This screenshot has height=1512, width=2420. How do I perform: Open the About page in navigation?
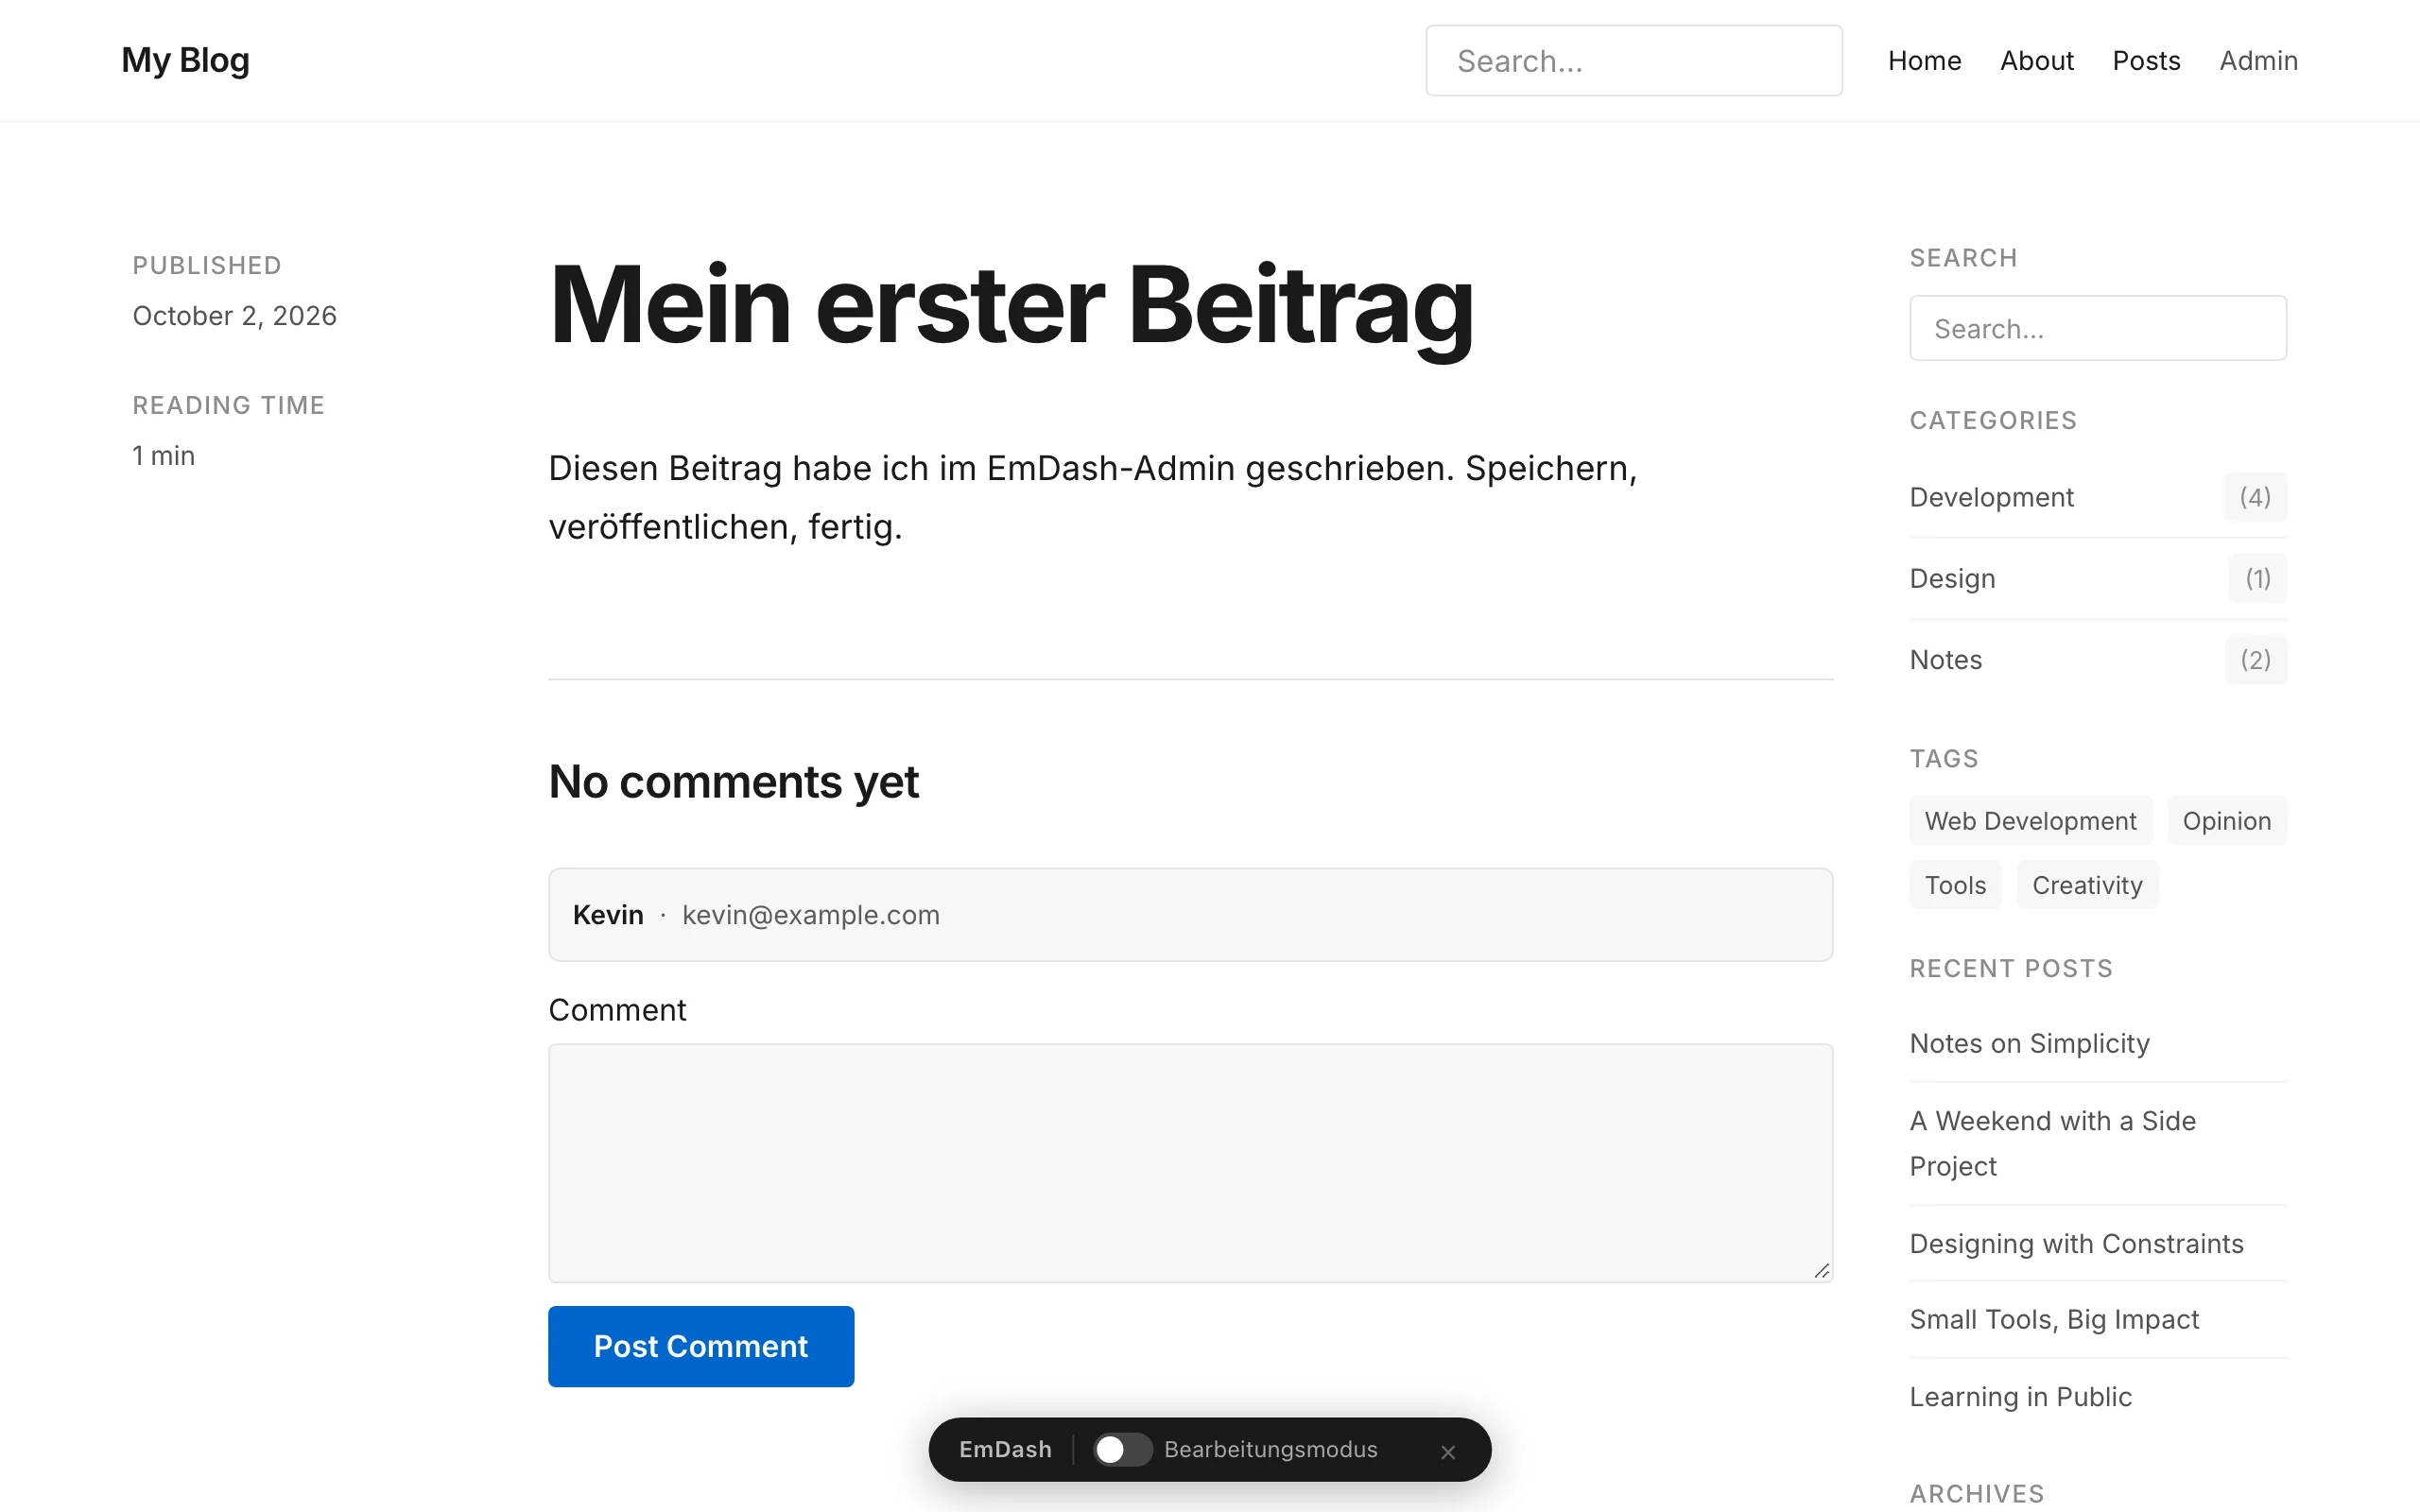point(2036,61)
